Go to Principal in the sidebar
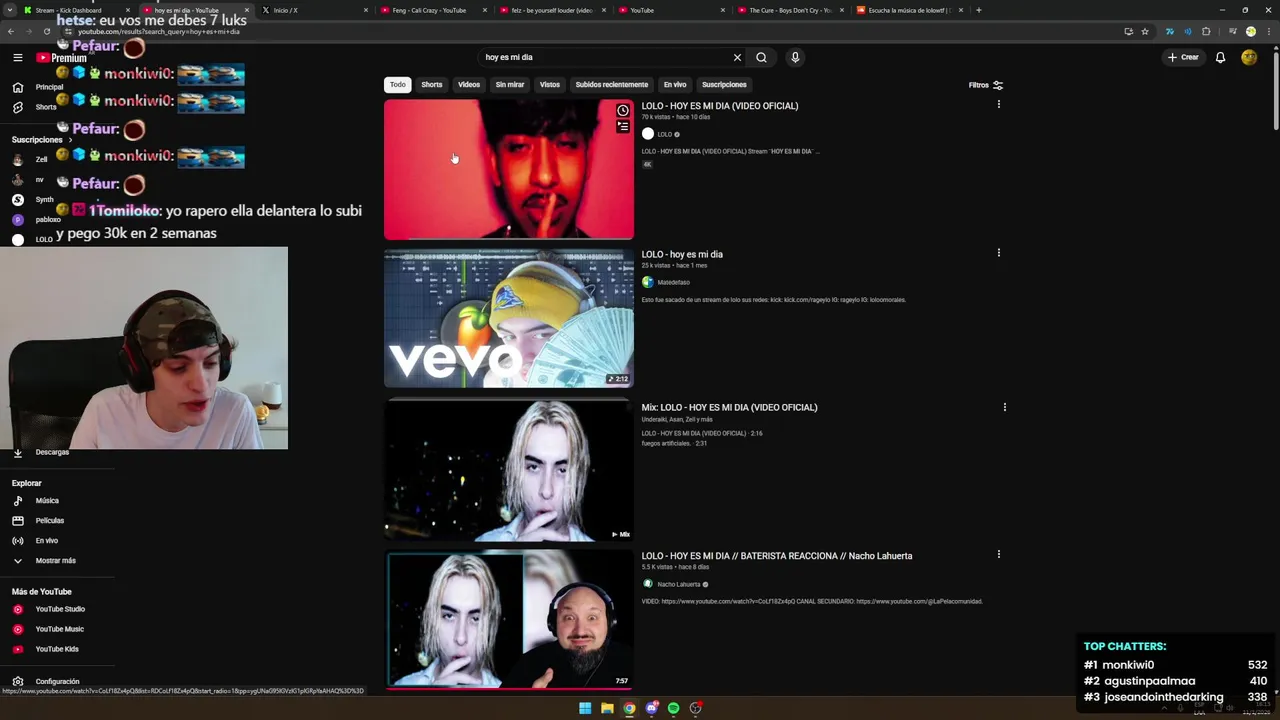1280x720 pixels. pyautogui.click(x=48, y=87)
